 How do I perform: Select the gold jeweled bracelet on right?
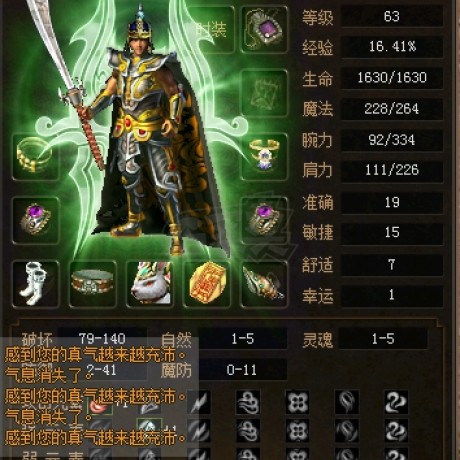point(264,156)
